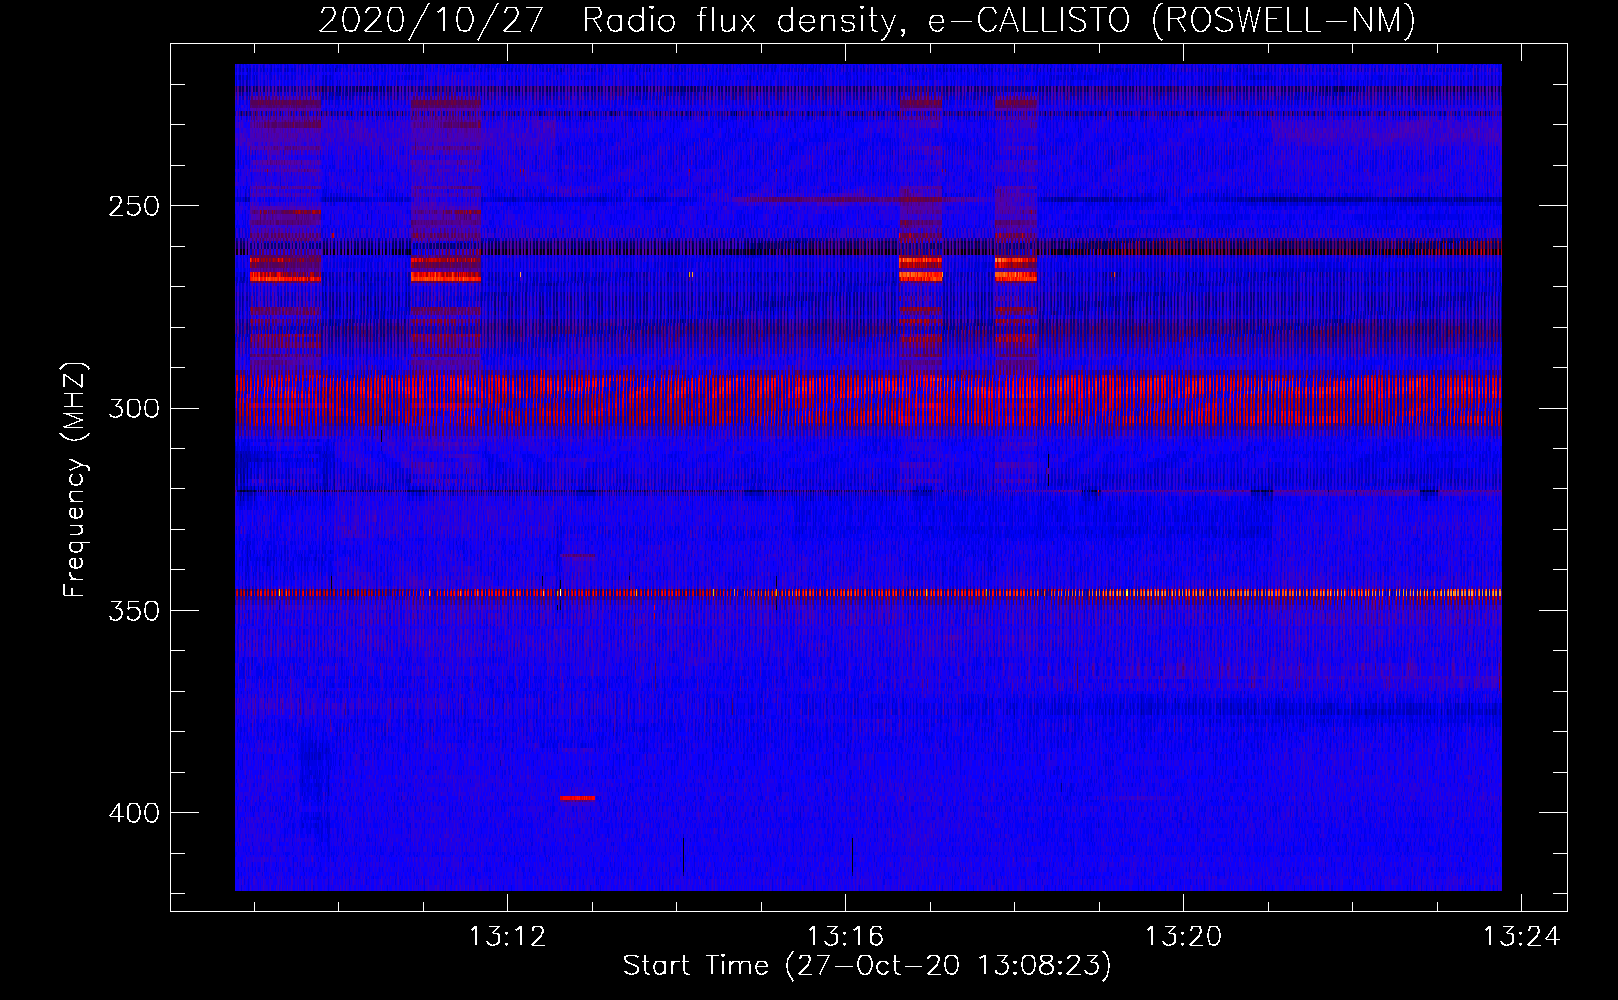This screenshot has width=1618, height=1000.
Task: Click the plot title text at top
Action: coord(867,20)
